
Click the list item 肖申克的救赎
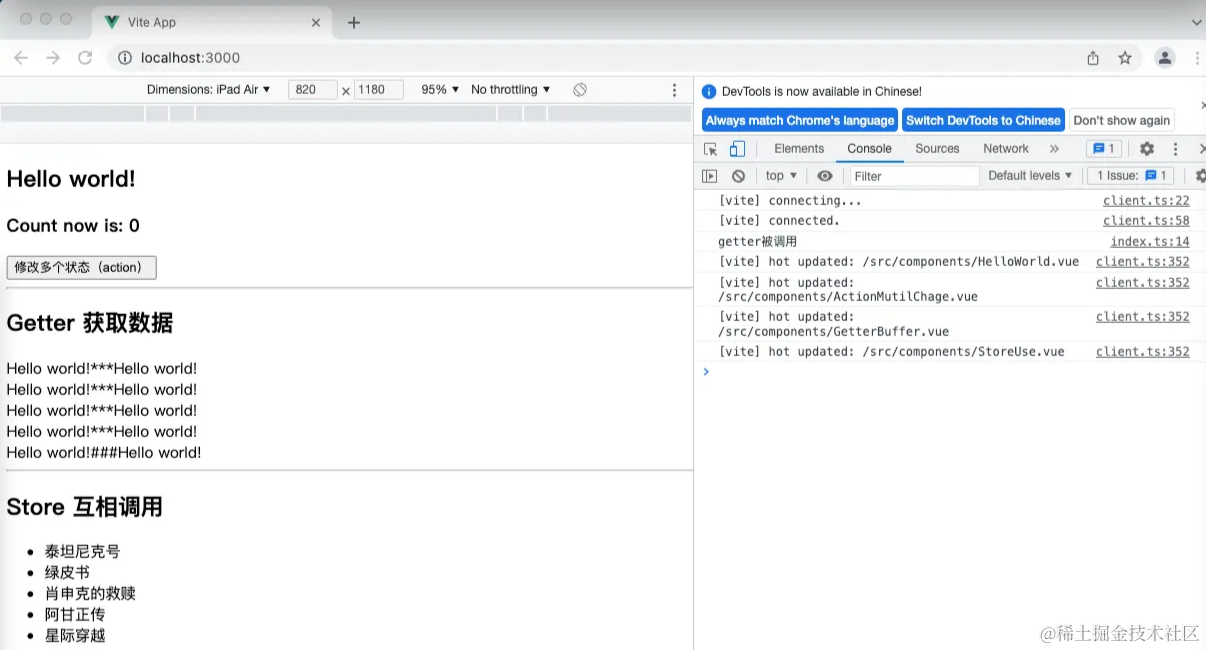point(90,593)
